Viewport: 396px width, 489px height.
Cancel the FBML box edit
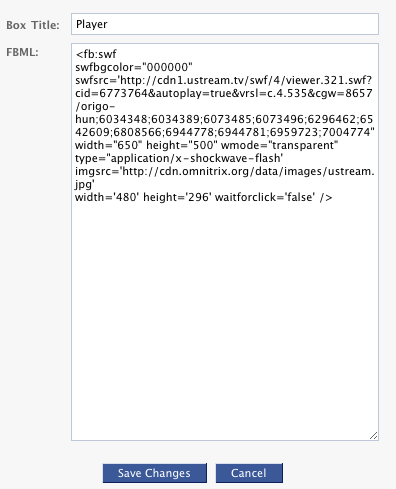click(249, 473)
